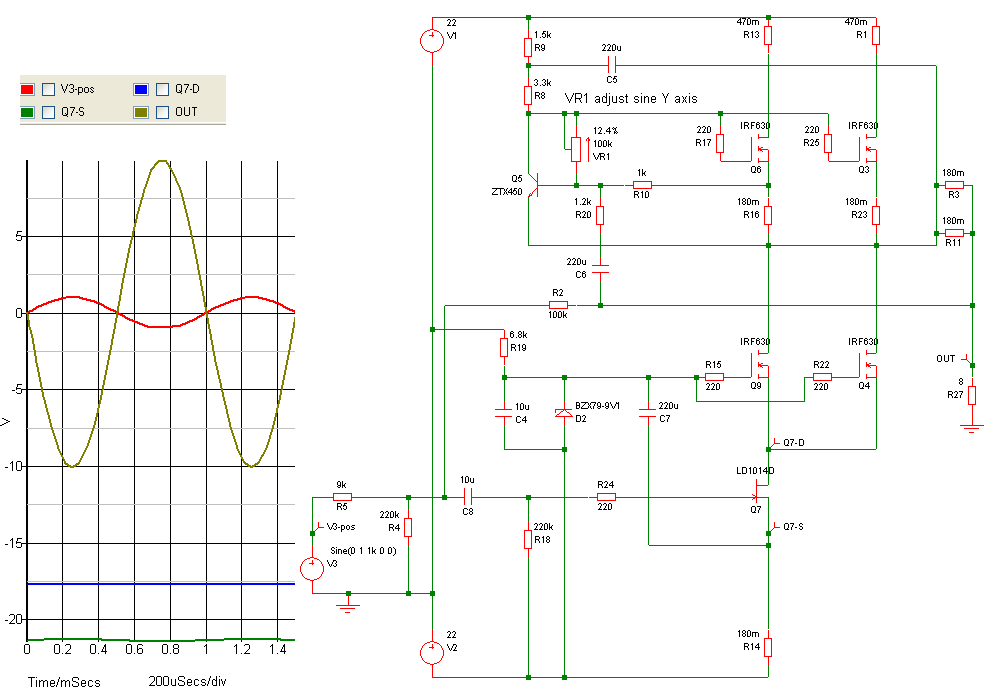986x695 pixels.
Task: Select resistor R11 180m
Action: (954, 233)
